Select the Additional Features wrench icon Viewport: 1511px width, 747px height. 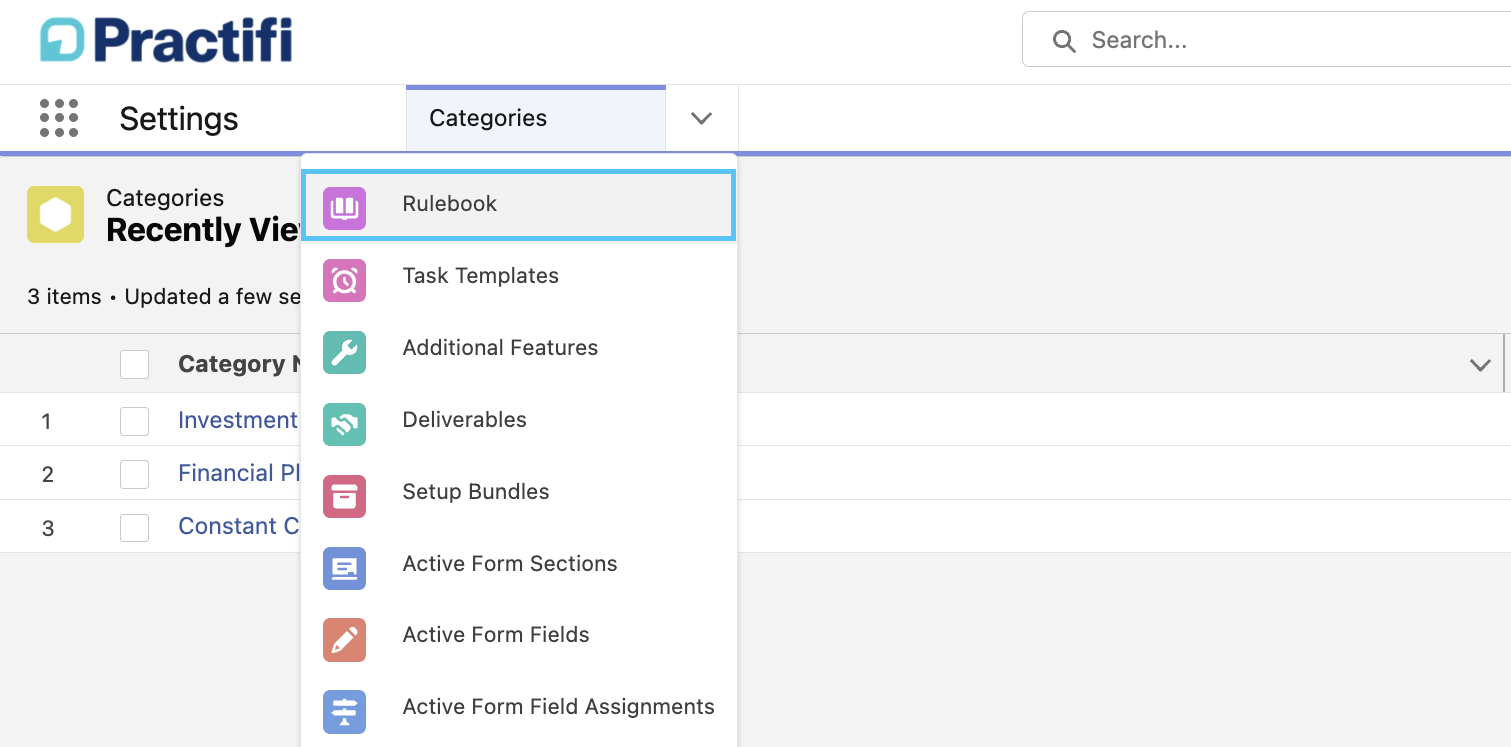(x=345, y=353)
